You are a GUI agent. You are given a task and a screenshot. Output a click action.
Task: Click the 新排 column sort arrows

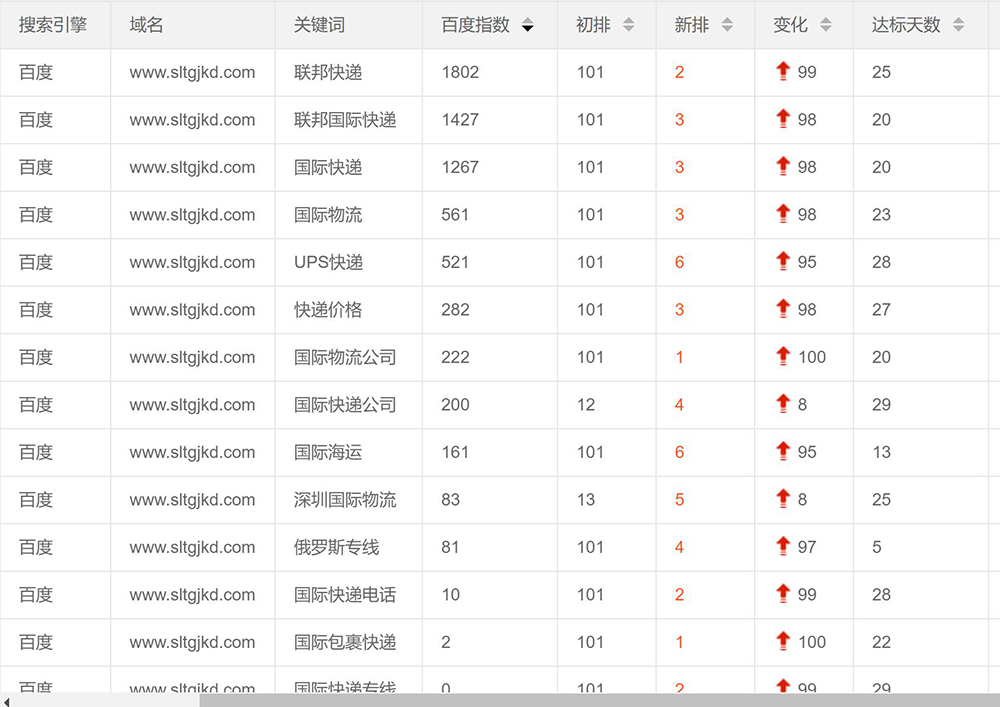click(x=727, y=26)
